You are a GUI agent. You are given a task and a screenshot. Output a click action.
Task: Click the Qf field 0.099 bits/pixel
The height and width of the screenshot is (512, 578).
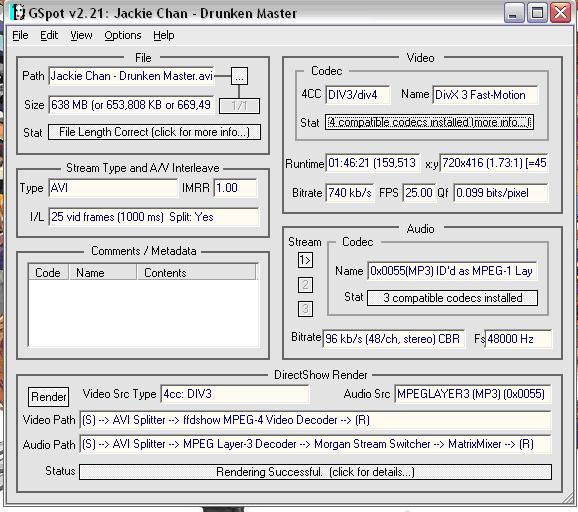click(x=501, y=193)
